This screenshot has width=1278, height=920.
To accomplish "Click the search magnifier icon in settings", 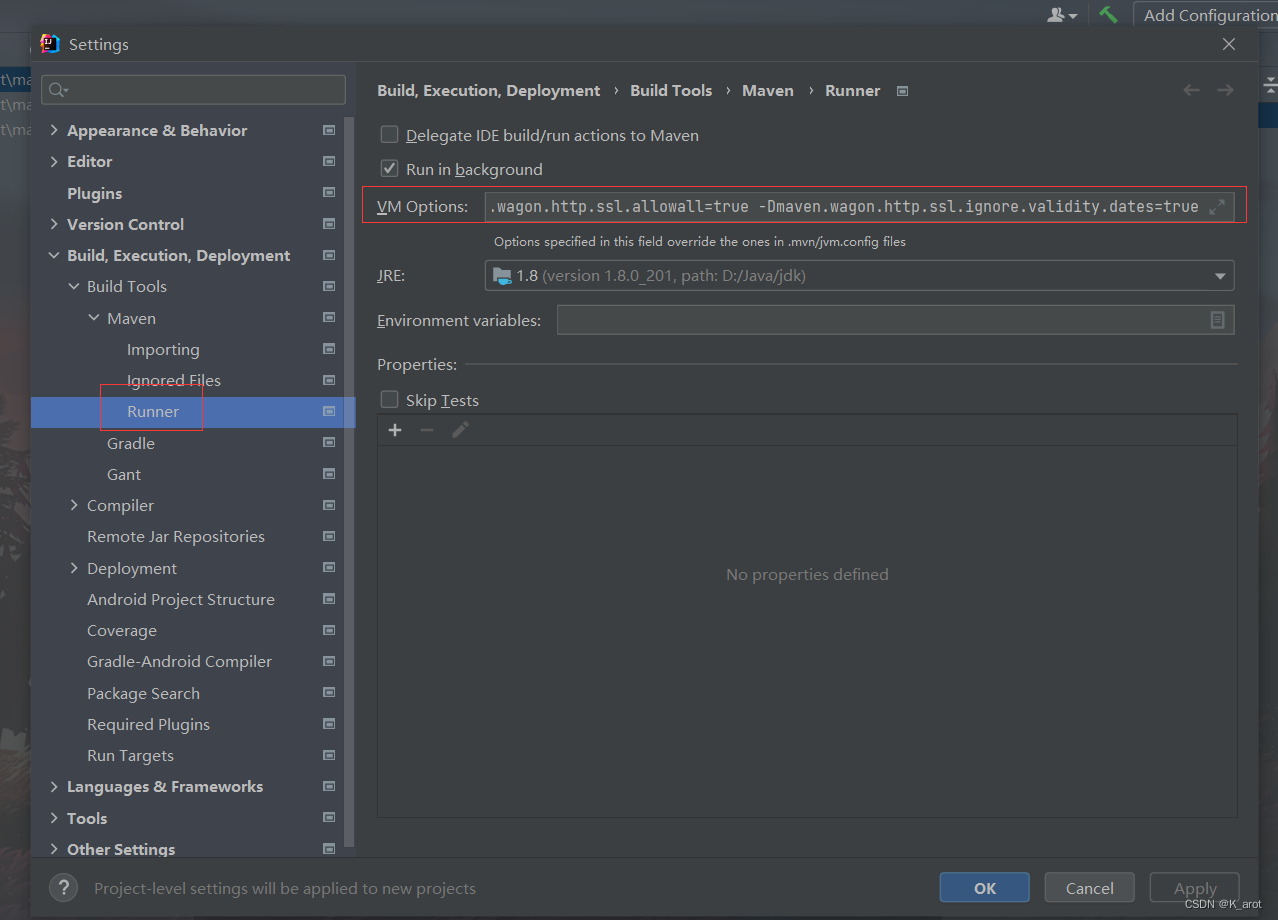I will click(57, 90).
